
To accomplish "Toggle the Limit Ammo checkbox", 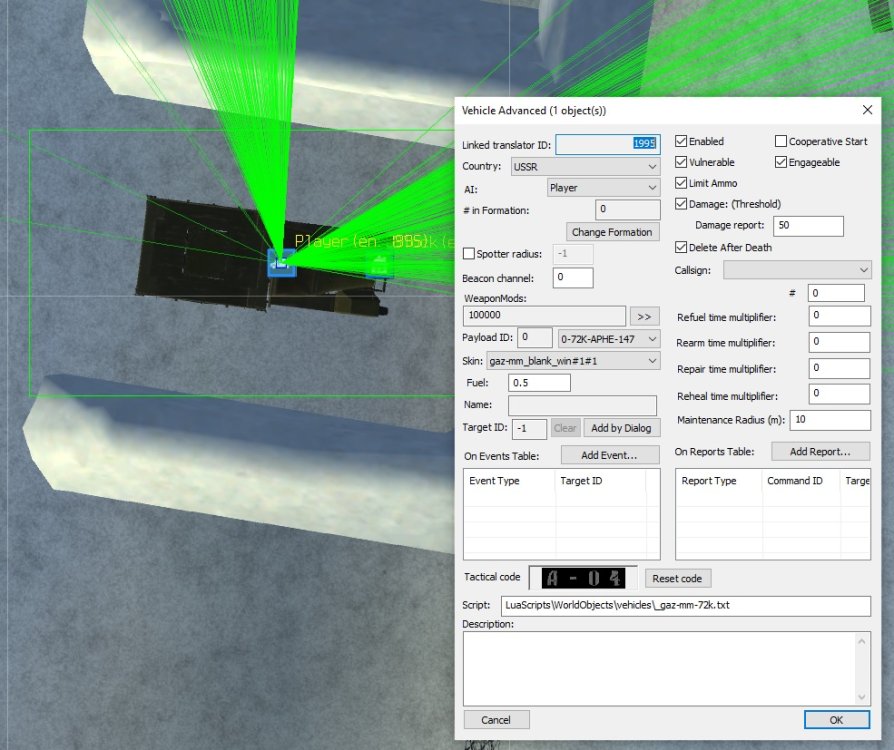I will [x=682, y=183].
